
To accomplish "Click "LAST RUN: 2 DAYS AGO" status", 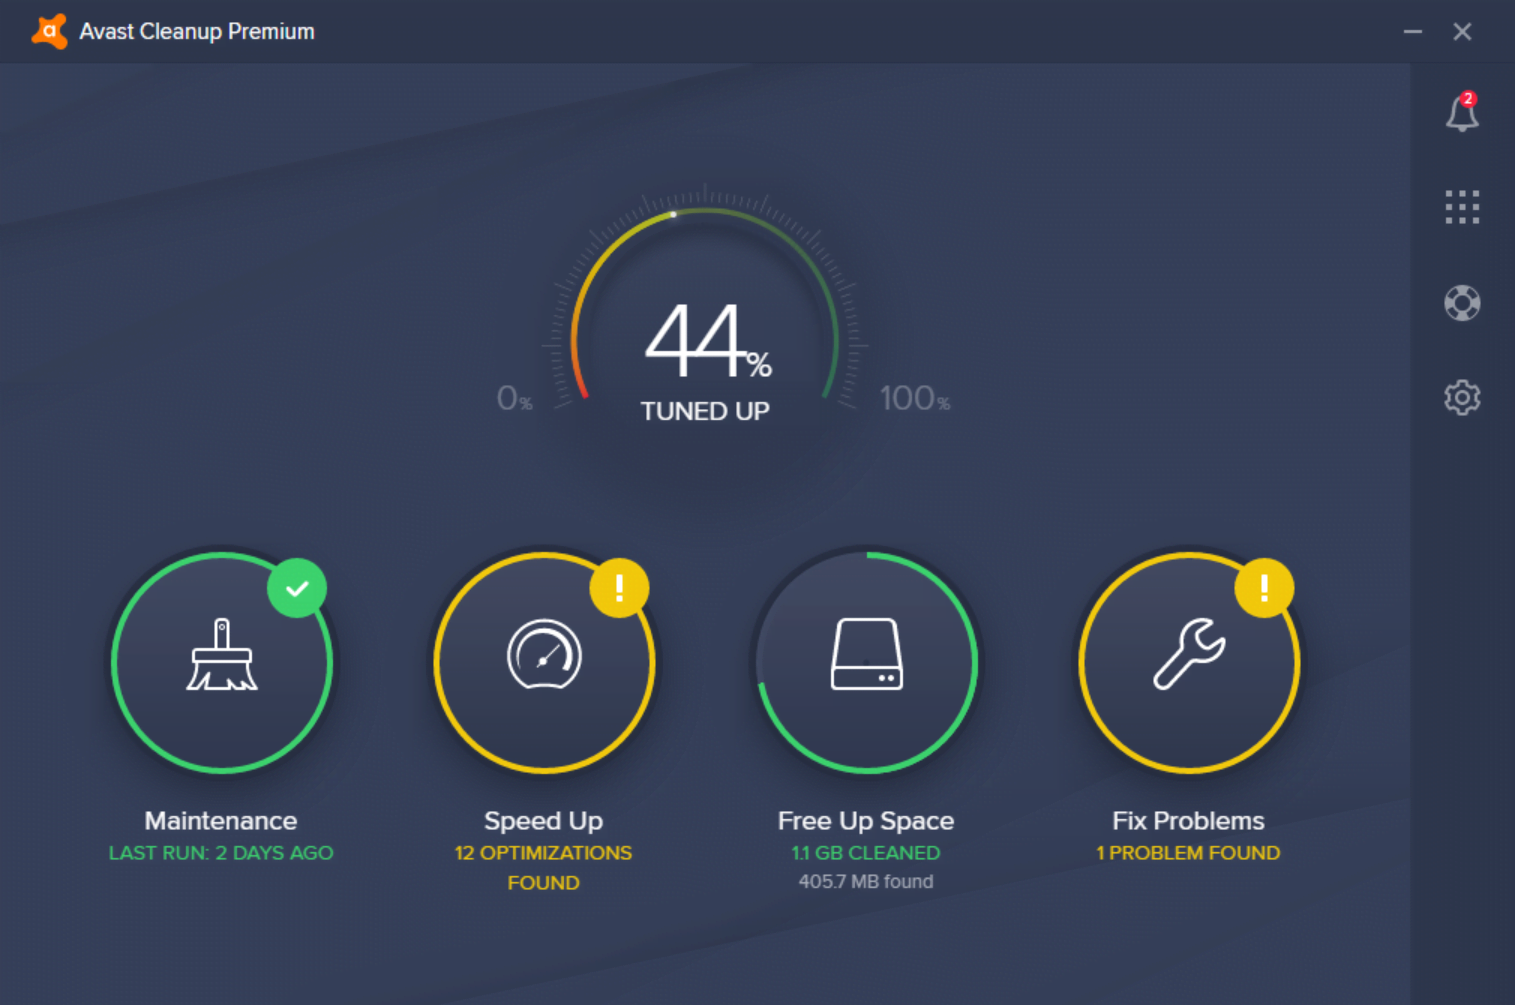I will 221,853.
